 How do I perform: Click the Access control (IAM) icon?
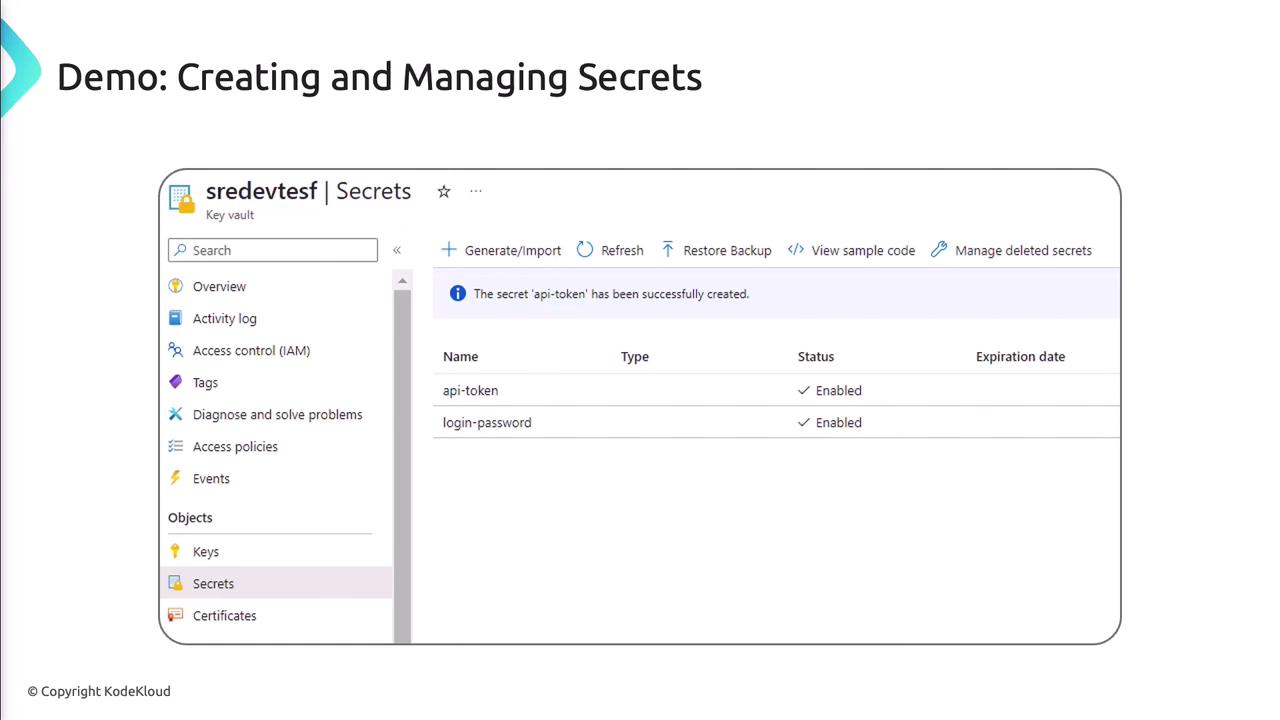176,351
